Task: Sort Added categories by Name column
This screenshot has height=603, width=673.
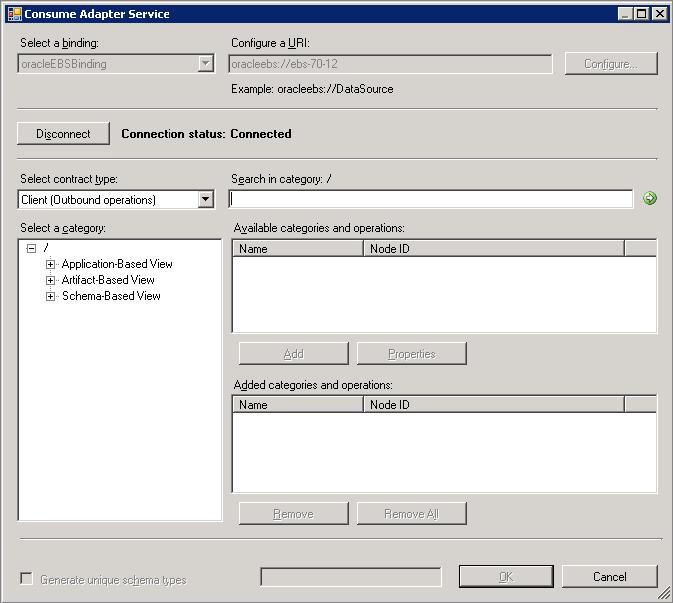Action: [298, 405]
